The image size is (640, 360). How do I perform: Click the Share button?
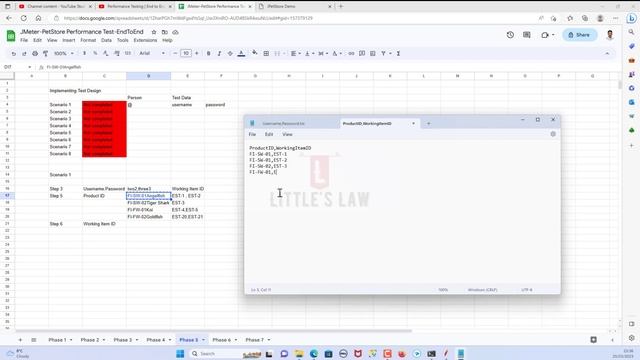[x=579, y=35]
